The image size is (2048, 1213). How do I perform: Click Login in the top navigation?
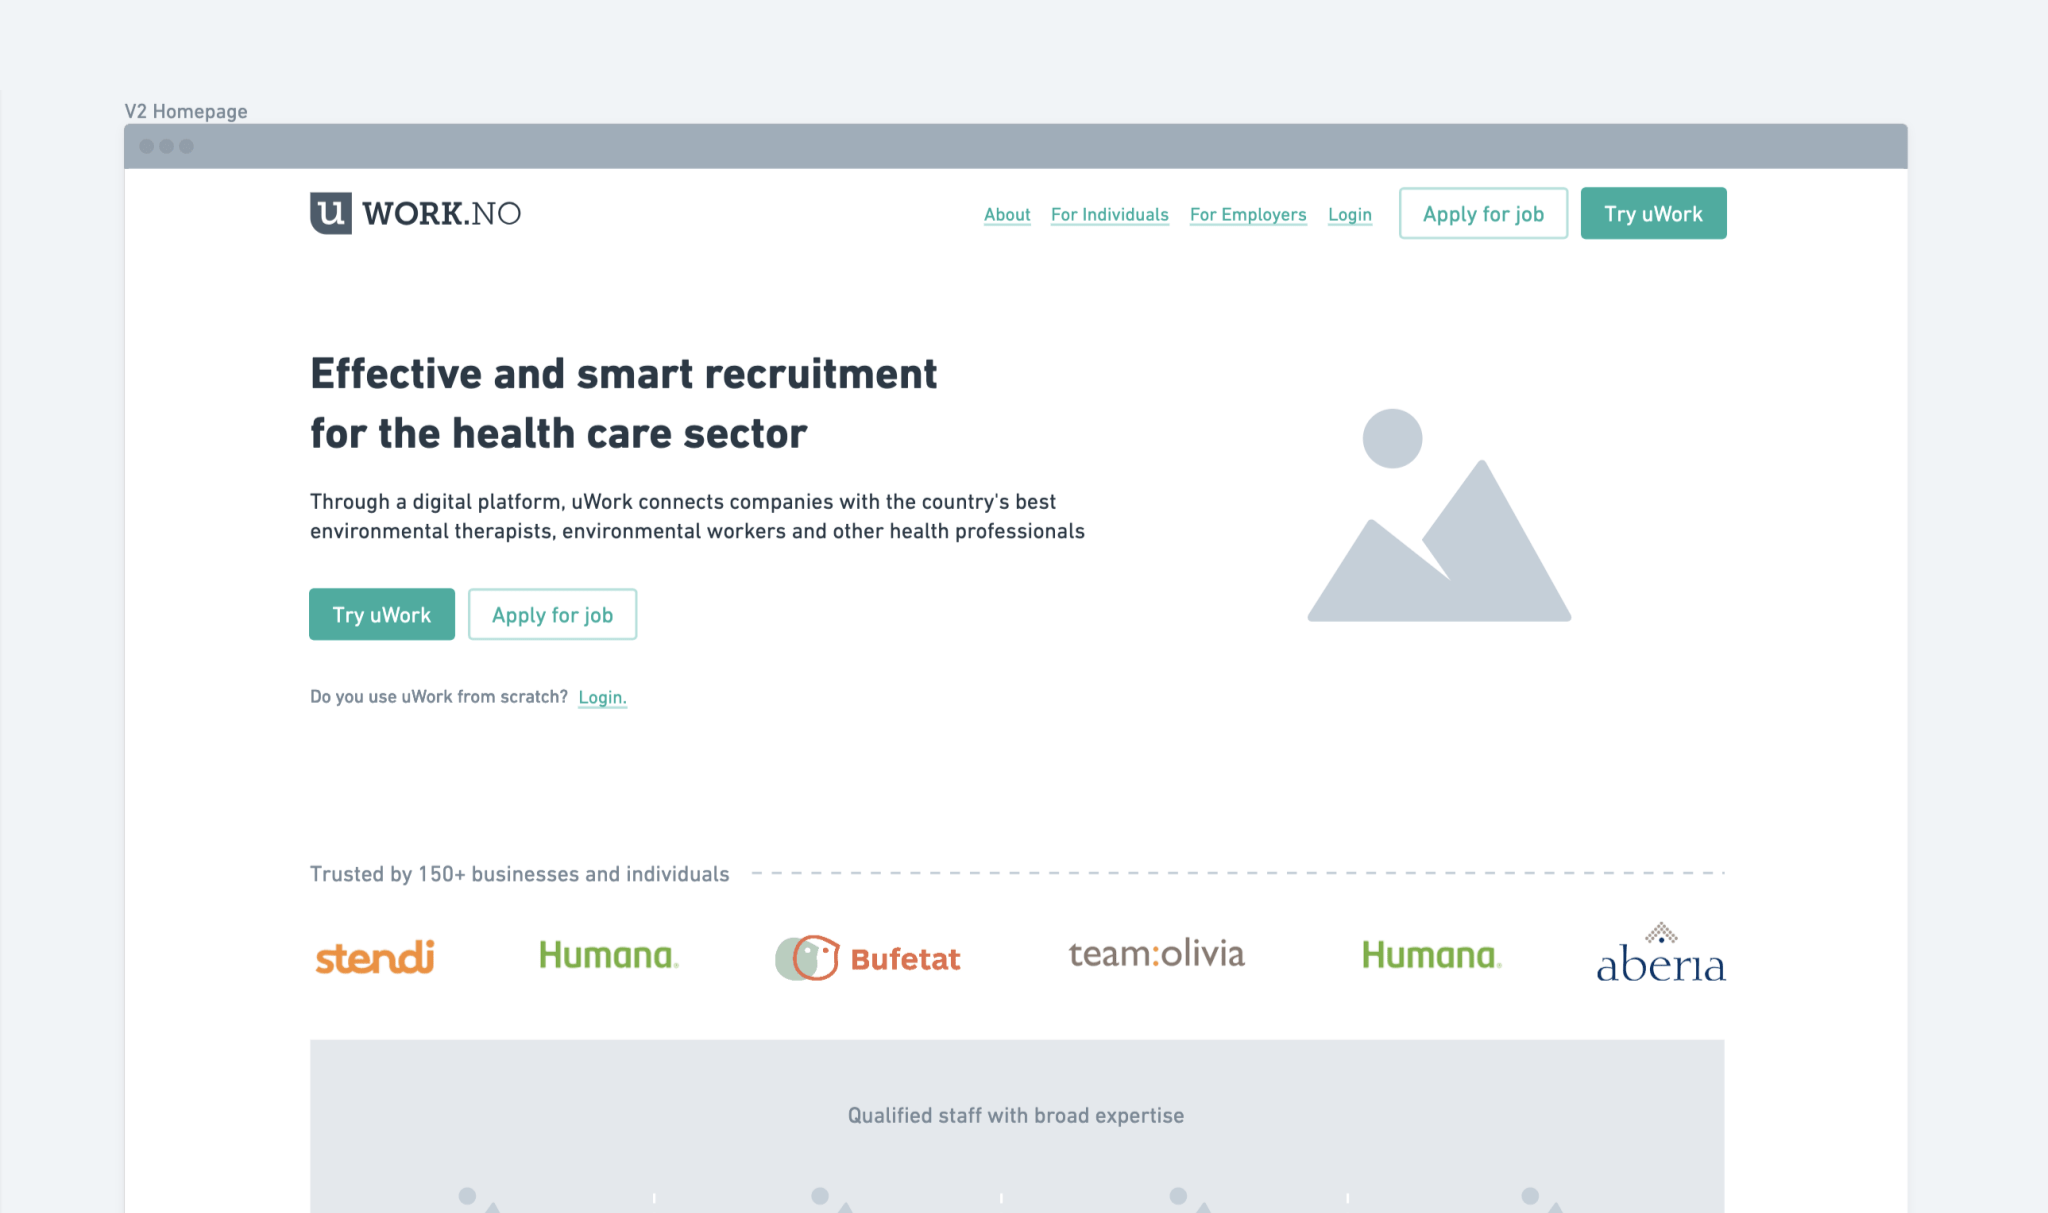click(x=1349, y=214)
